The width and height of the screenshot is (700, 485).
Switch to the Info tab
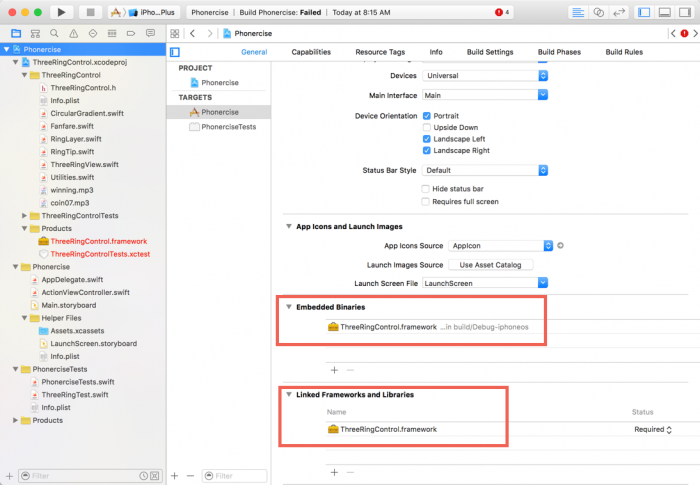click(436, 52)
